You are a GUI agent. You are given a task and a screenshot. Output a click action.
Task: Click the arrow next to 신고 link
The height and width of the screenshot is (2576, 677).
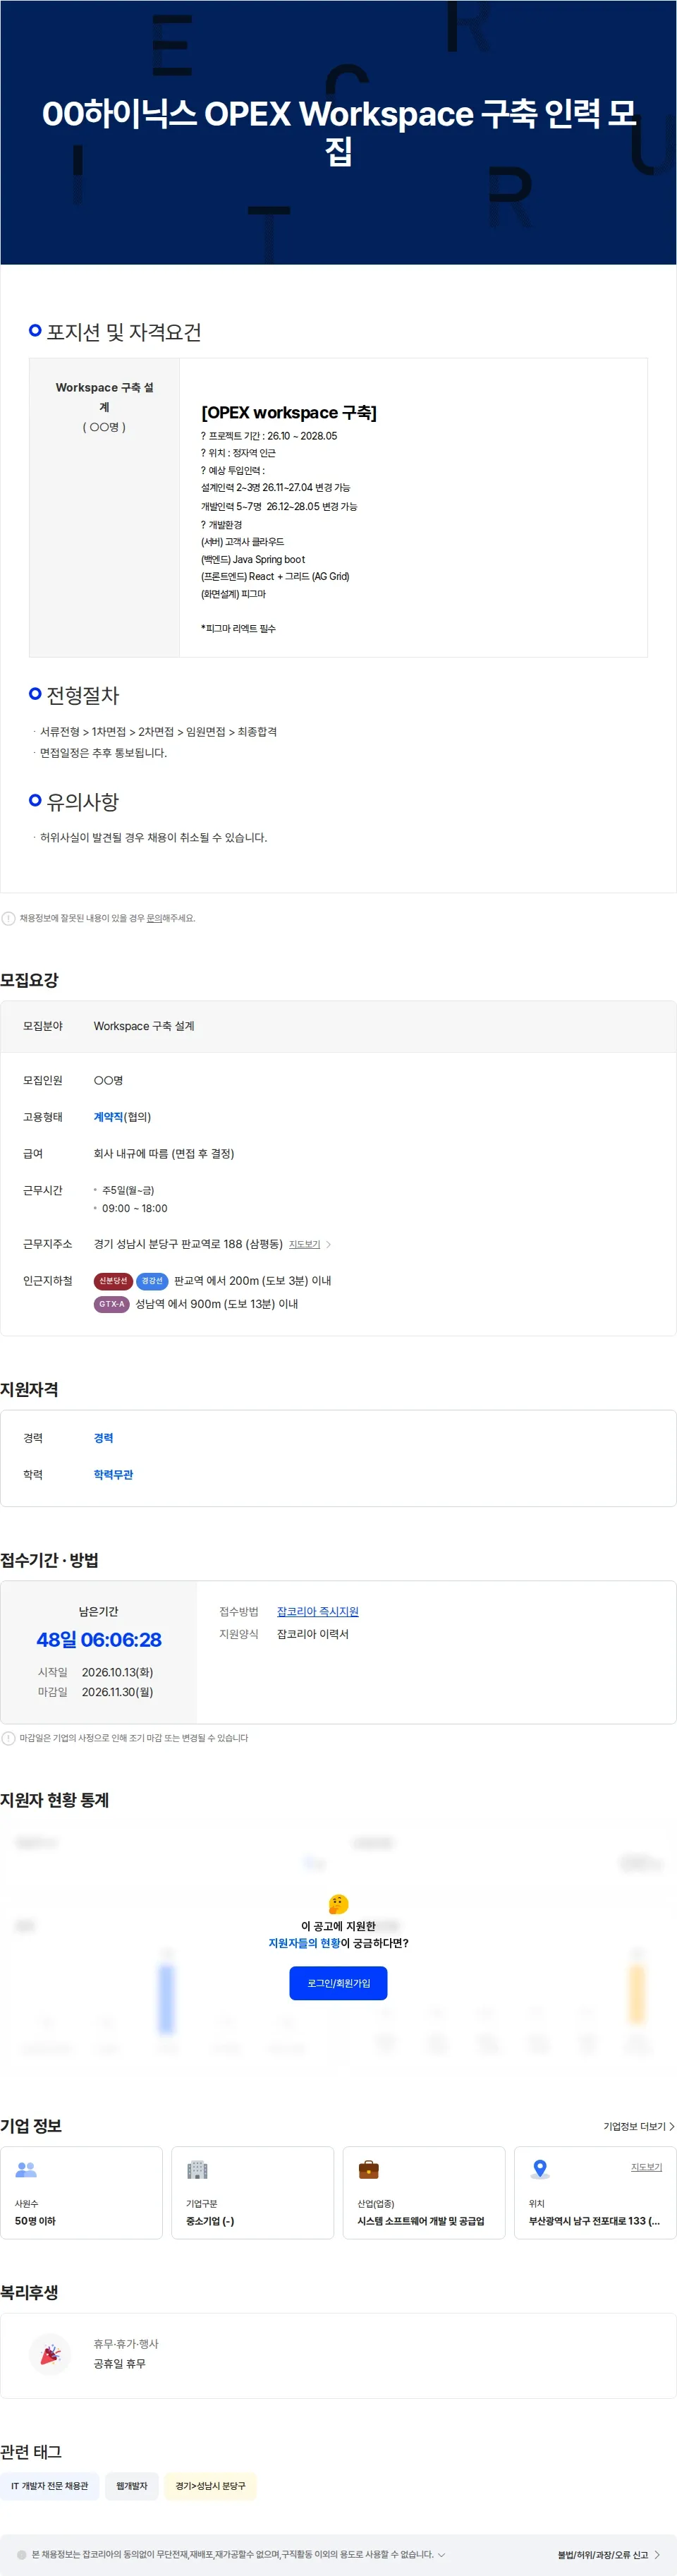tap(657, 2555)
